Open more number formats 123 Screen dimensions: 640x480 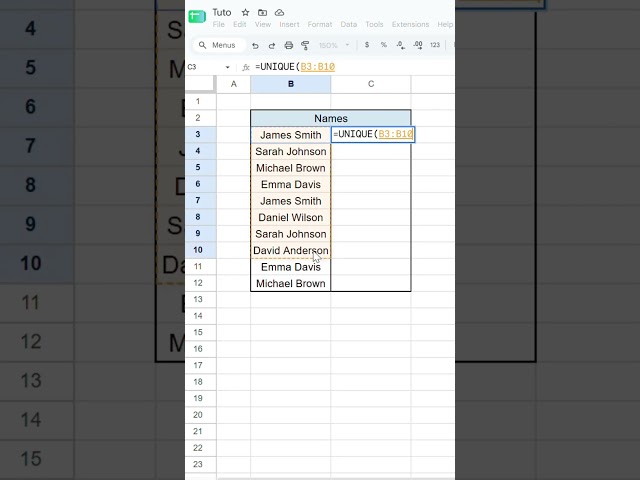click(x=435, y=45)
